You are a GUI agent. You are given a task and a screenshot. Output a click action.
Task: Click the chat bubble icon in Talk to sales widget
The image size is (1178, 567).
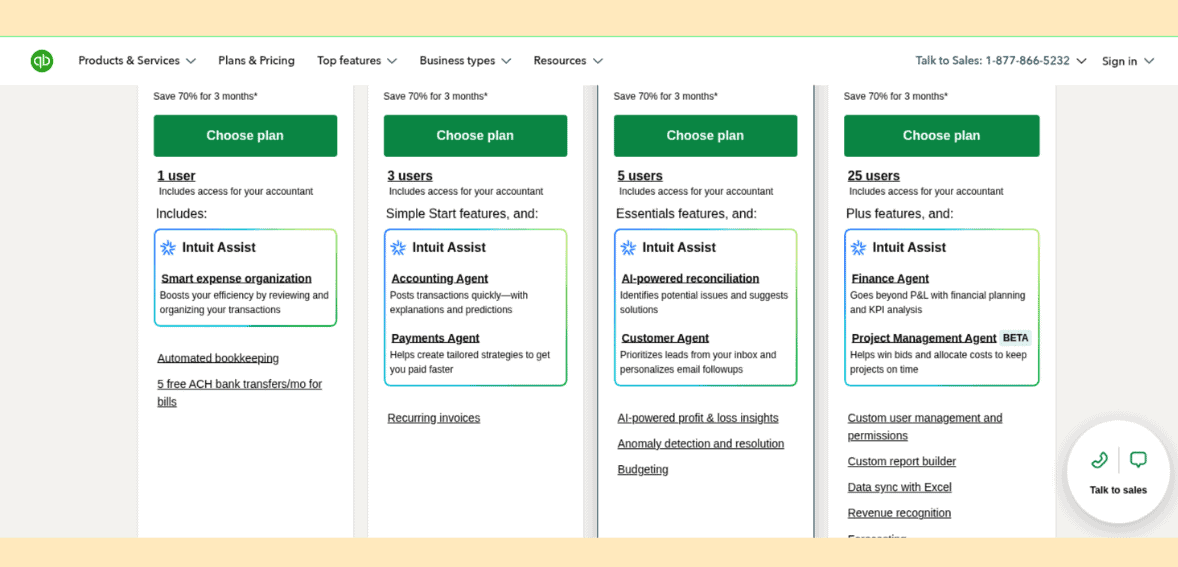pyautogui.click(x=1138, y=460)
